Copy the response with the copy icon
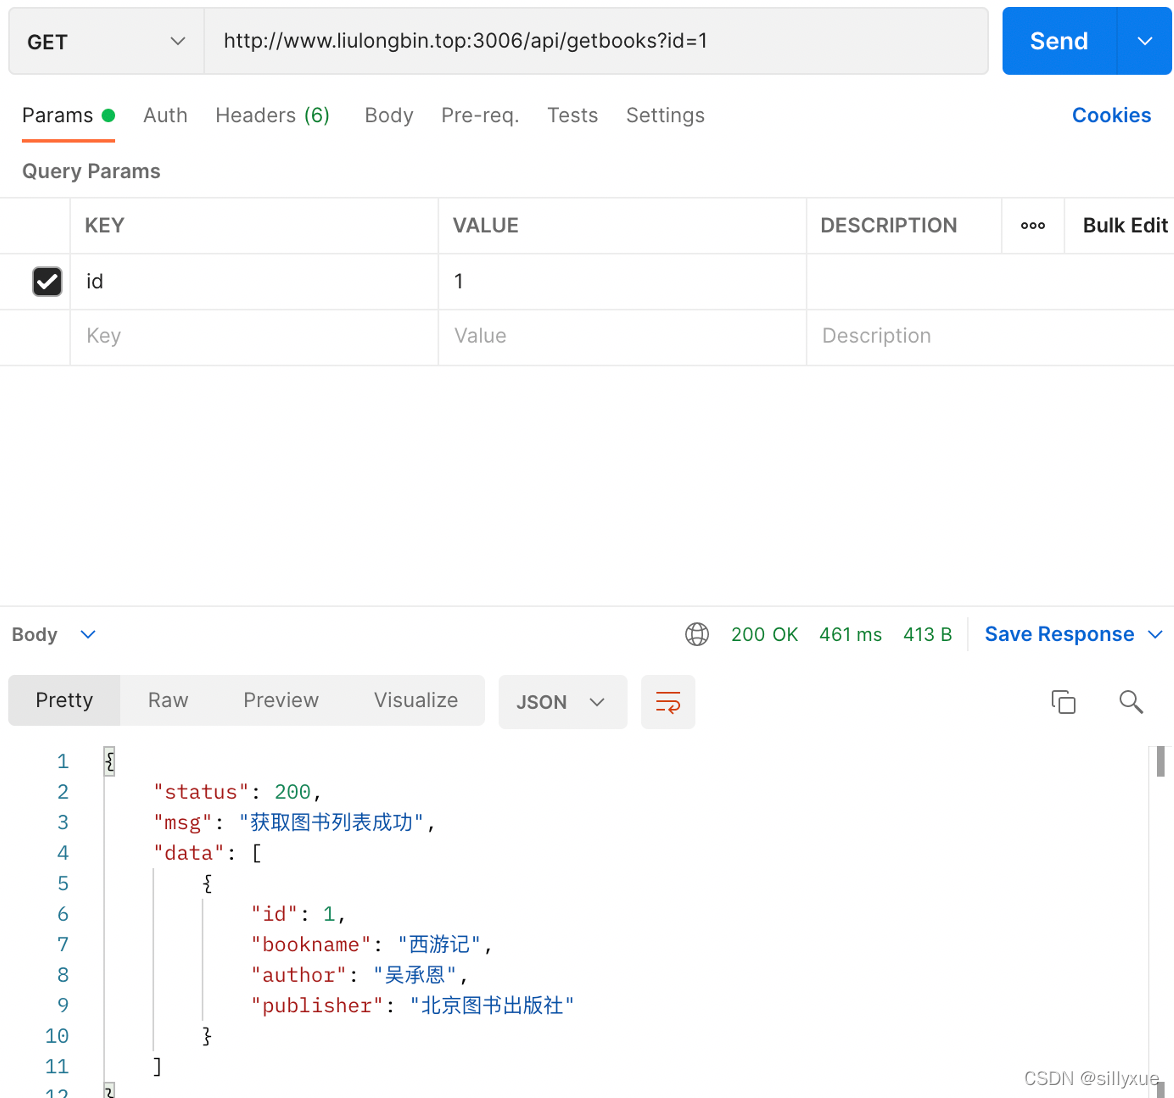Viewport: 1174px width, 1098px height. pos(1063,702)
